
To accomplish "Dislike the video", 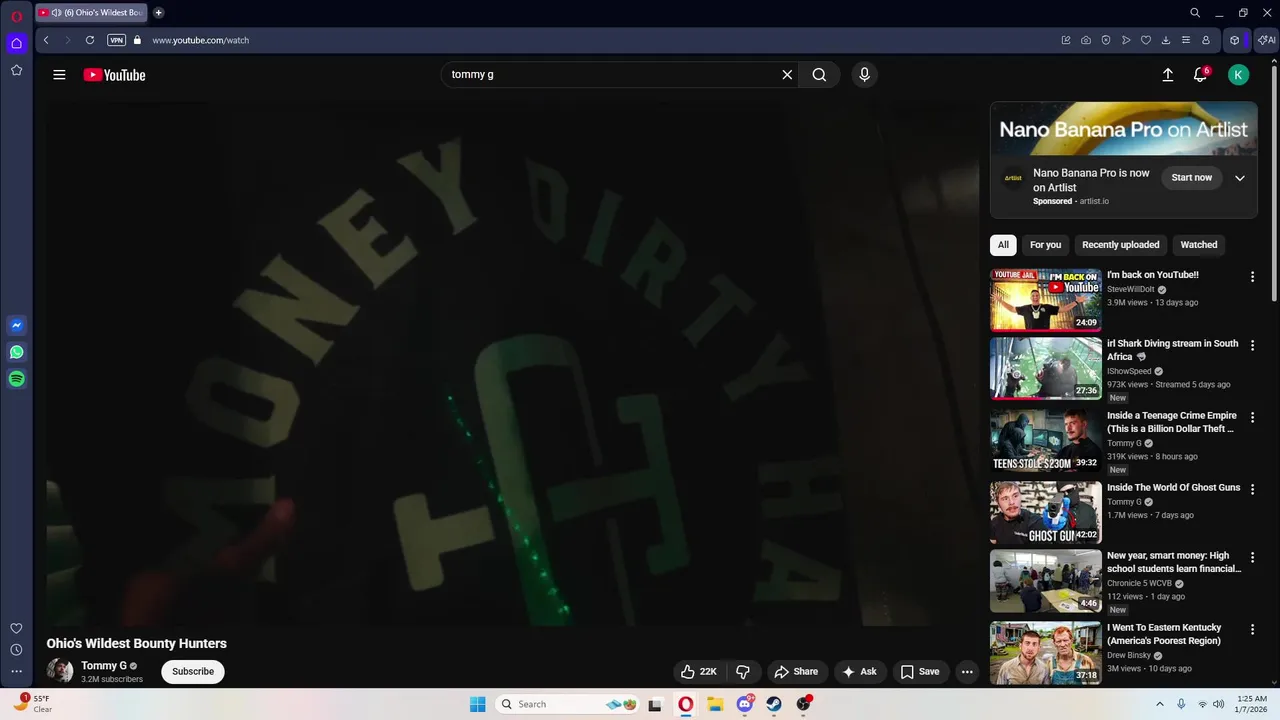I will tap(743, 672).
